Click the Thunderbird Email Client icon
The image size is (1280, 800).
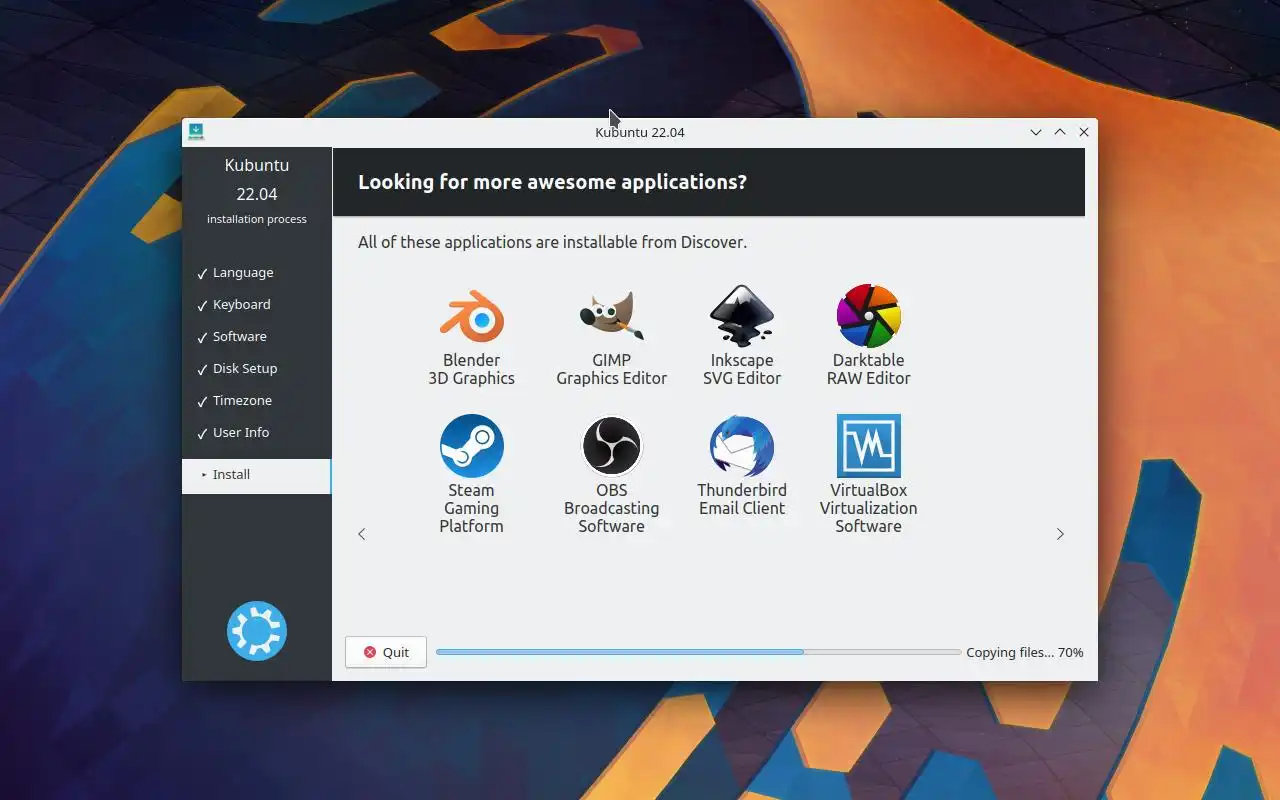[742, 446]
